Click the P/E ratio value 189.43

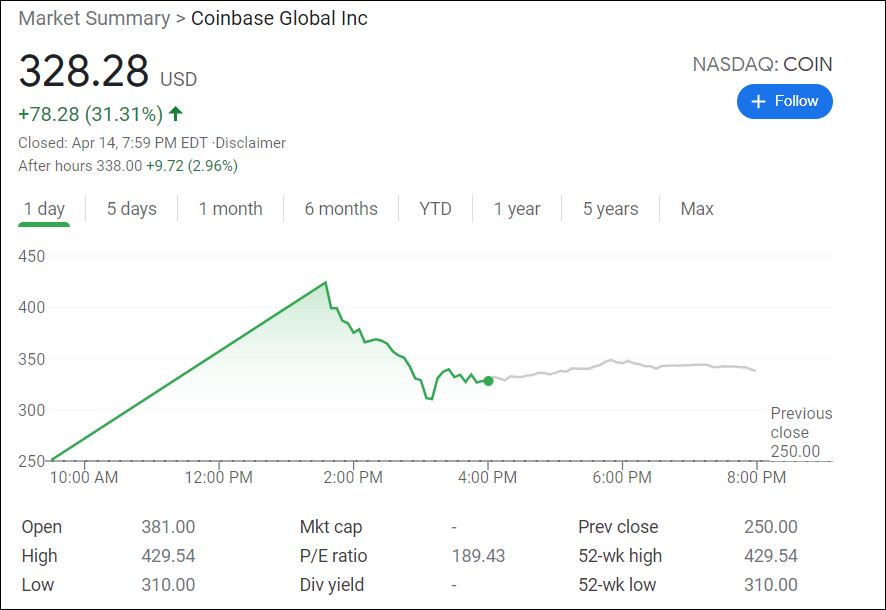[x=479, y=556]
